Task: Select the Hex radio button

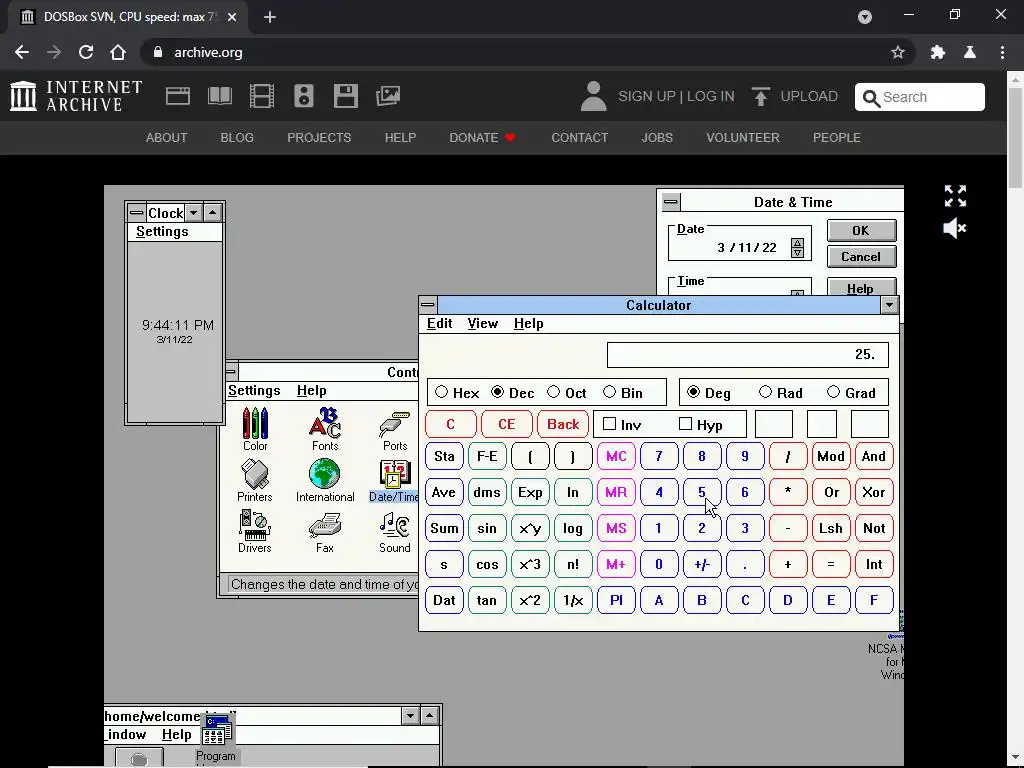Action: coord(441,392)
